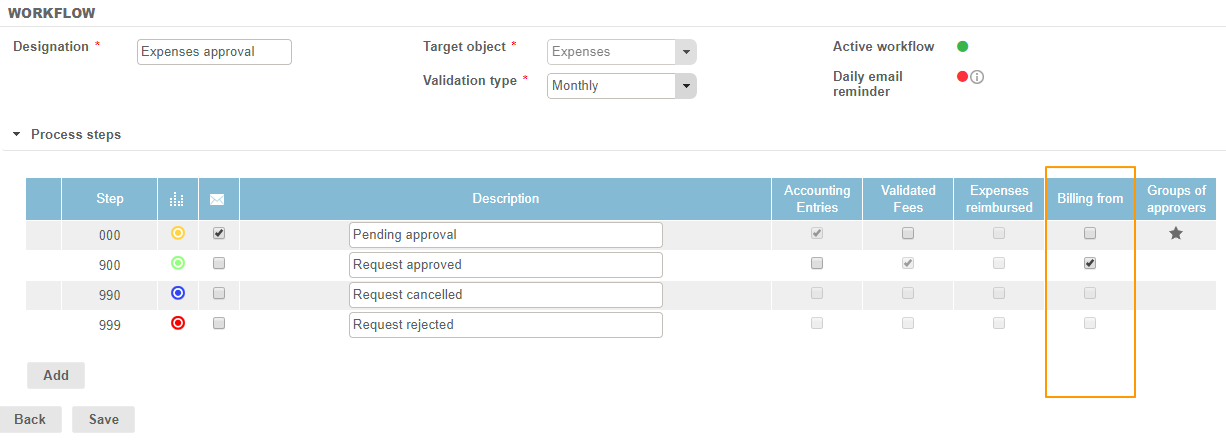
Task: Click the star icon in Groups of approvers
Action: [1176, 233]
